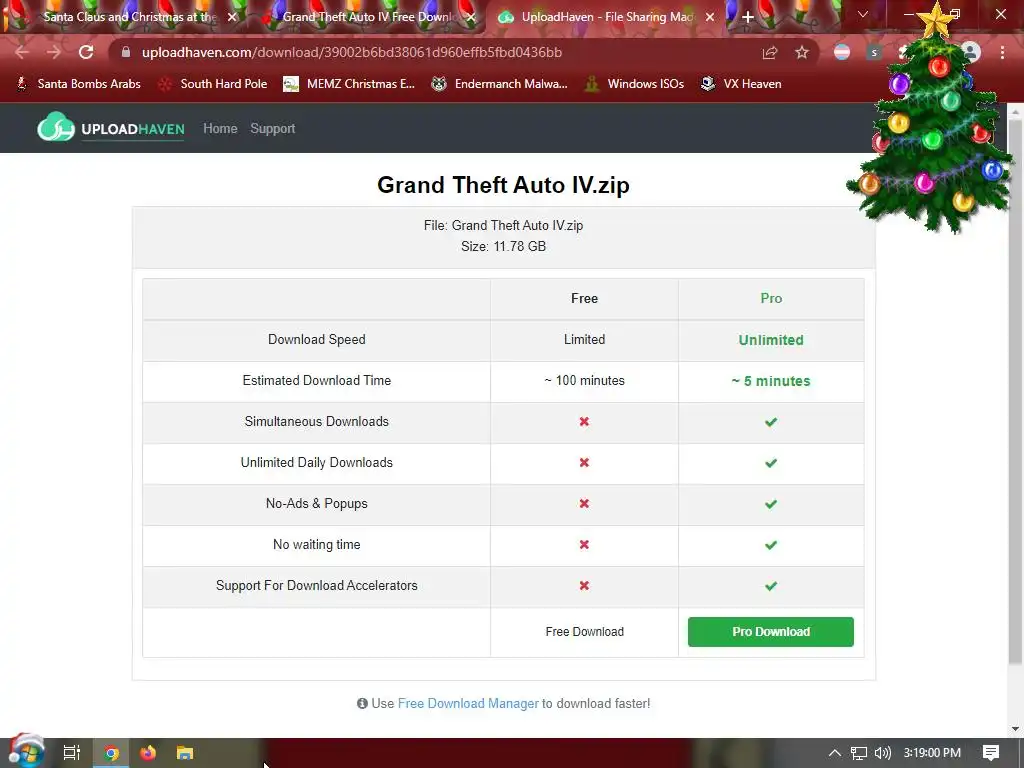Screen dimensions: 1024x768
Task: View site info via the padlock icon
Action: pos(125,52)
